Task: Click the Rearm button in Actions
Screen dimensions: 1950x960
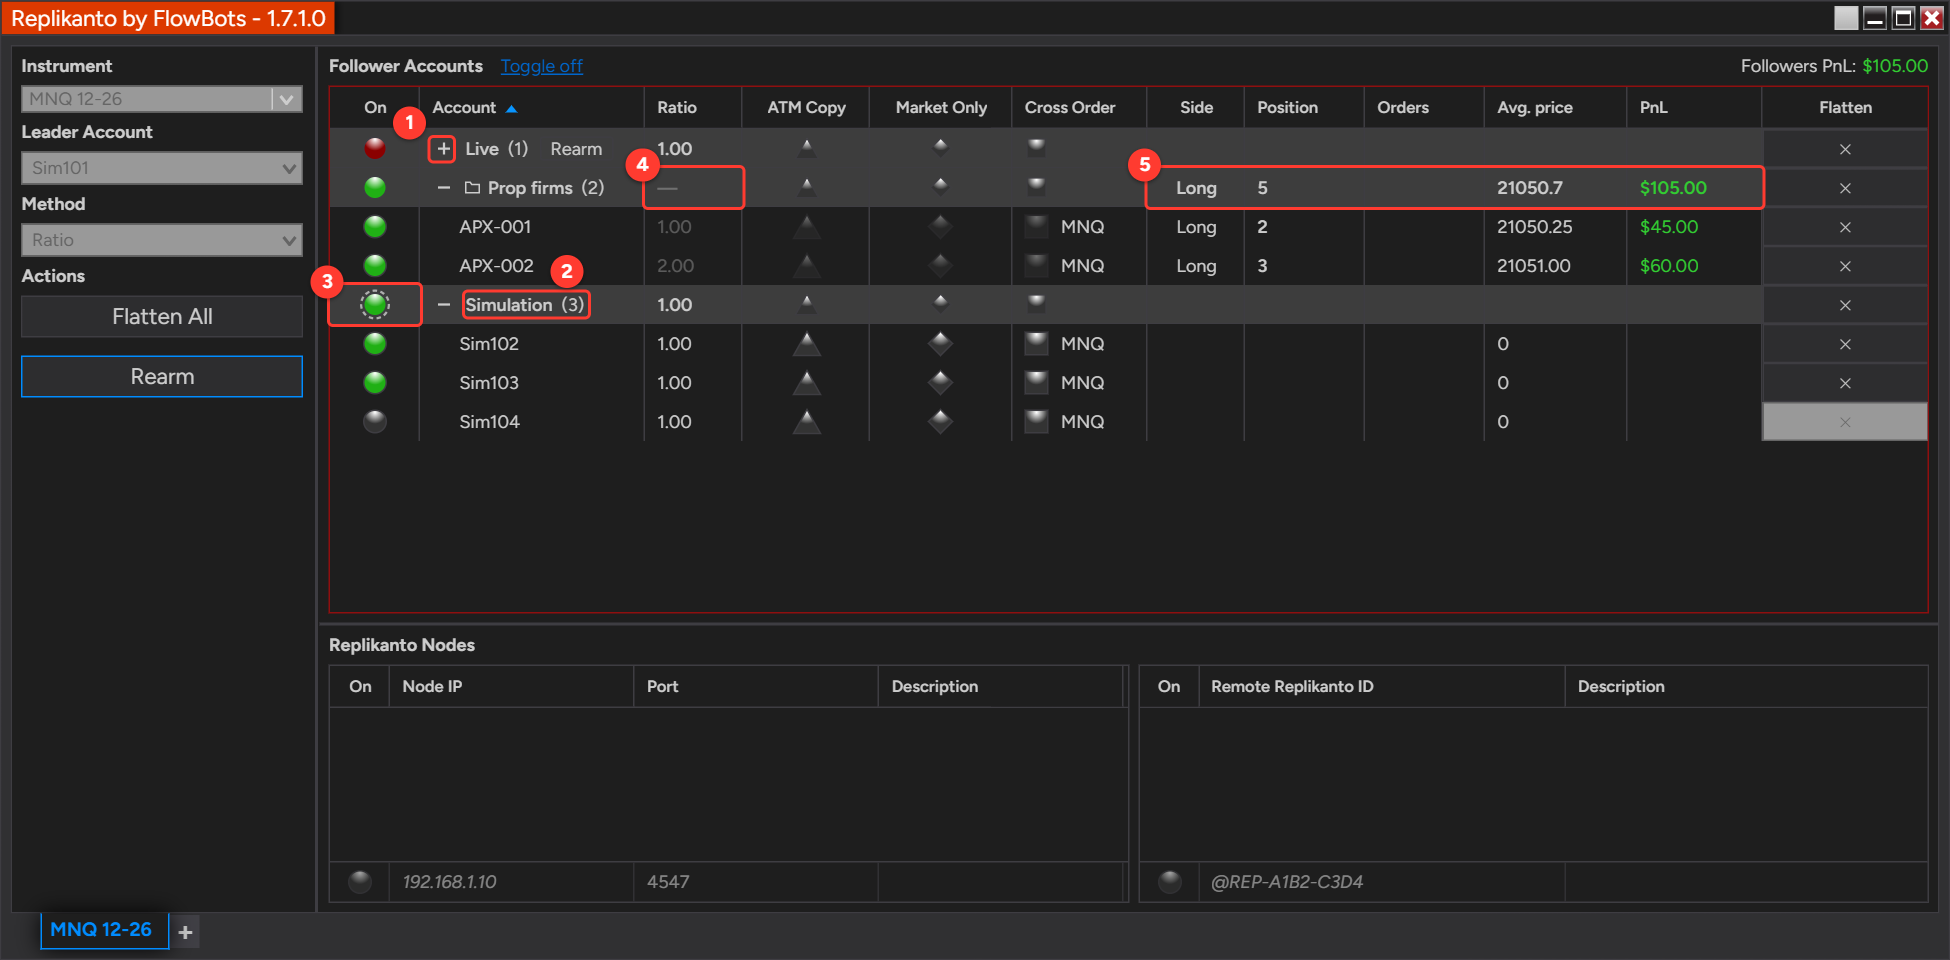Action: tap(162, 377)
